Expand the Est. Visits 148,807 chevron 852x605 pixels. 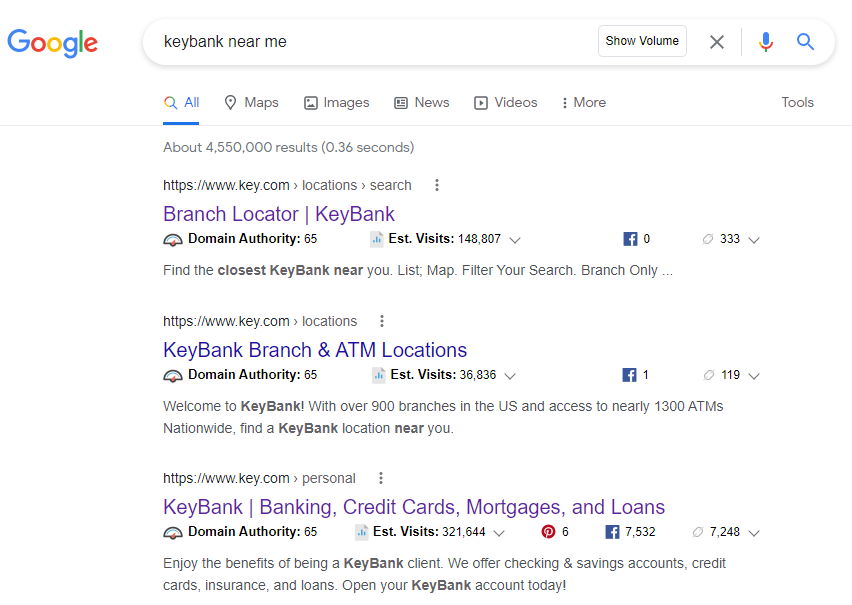tap(515, 240)
